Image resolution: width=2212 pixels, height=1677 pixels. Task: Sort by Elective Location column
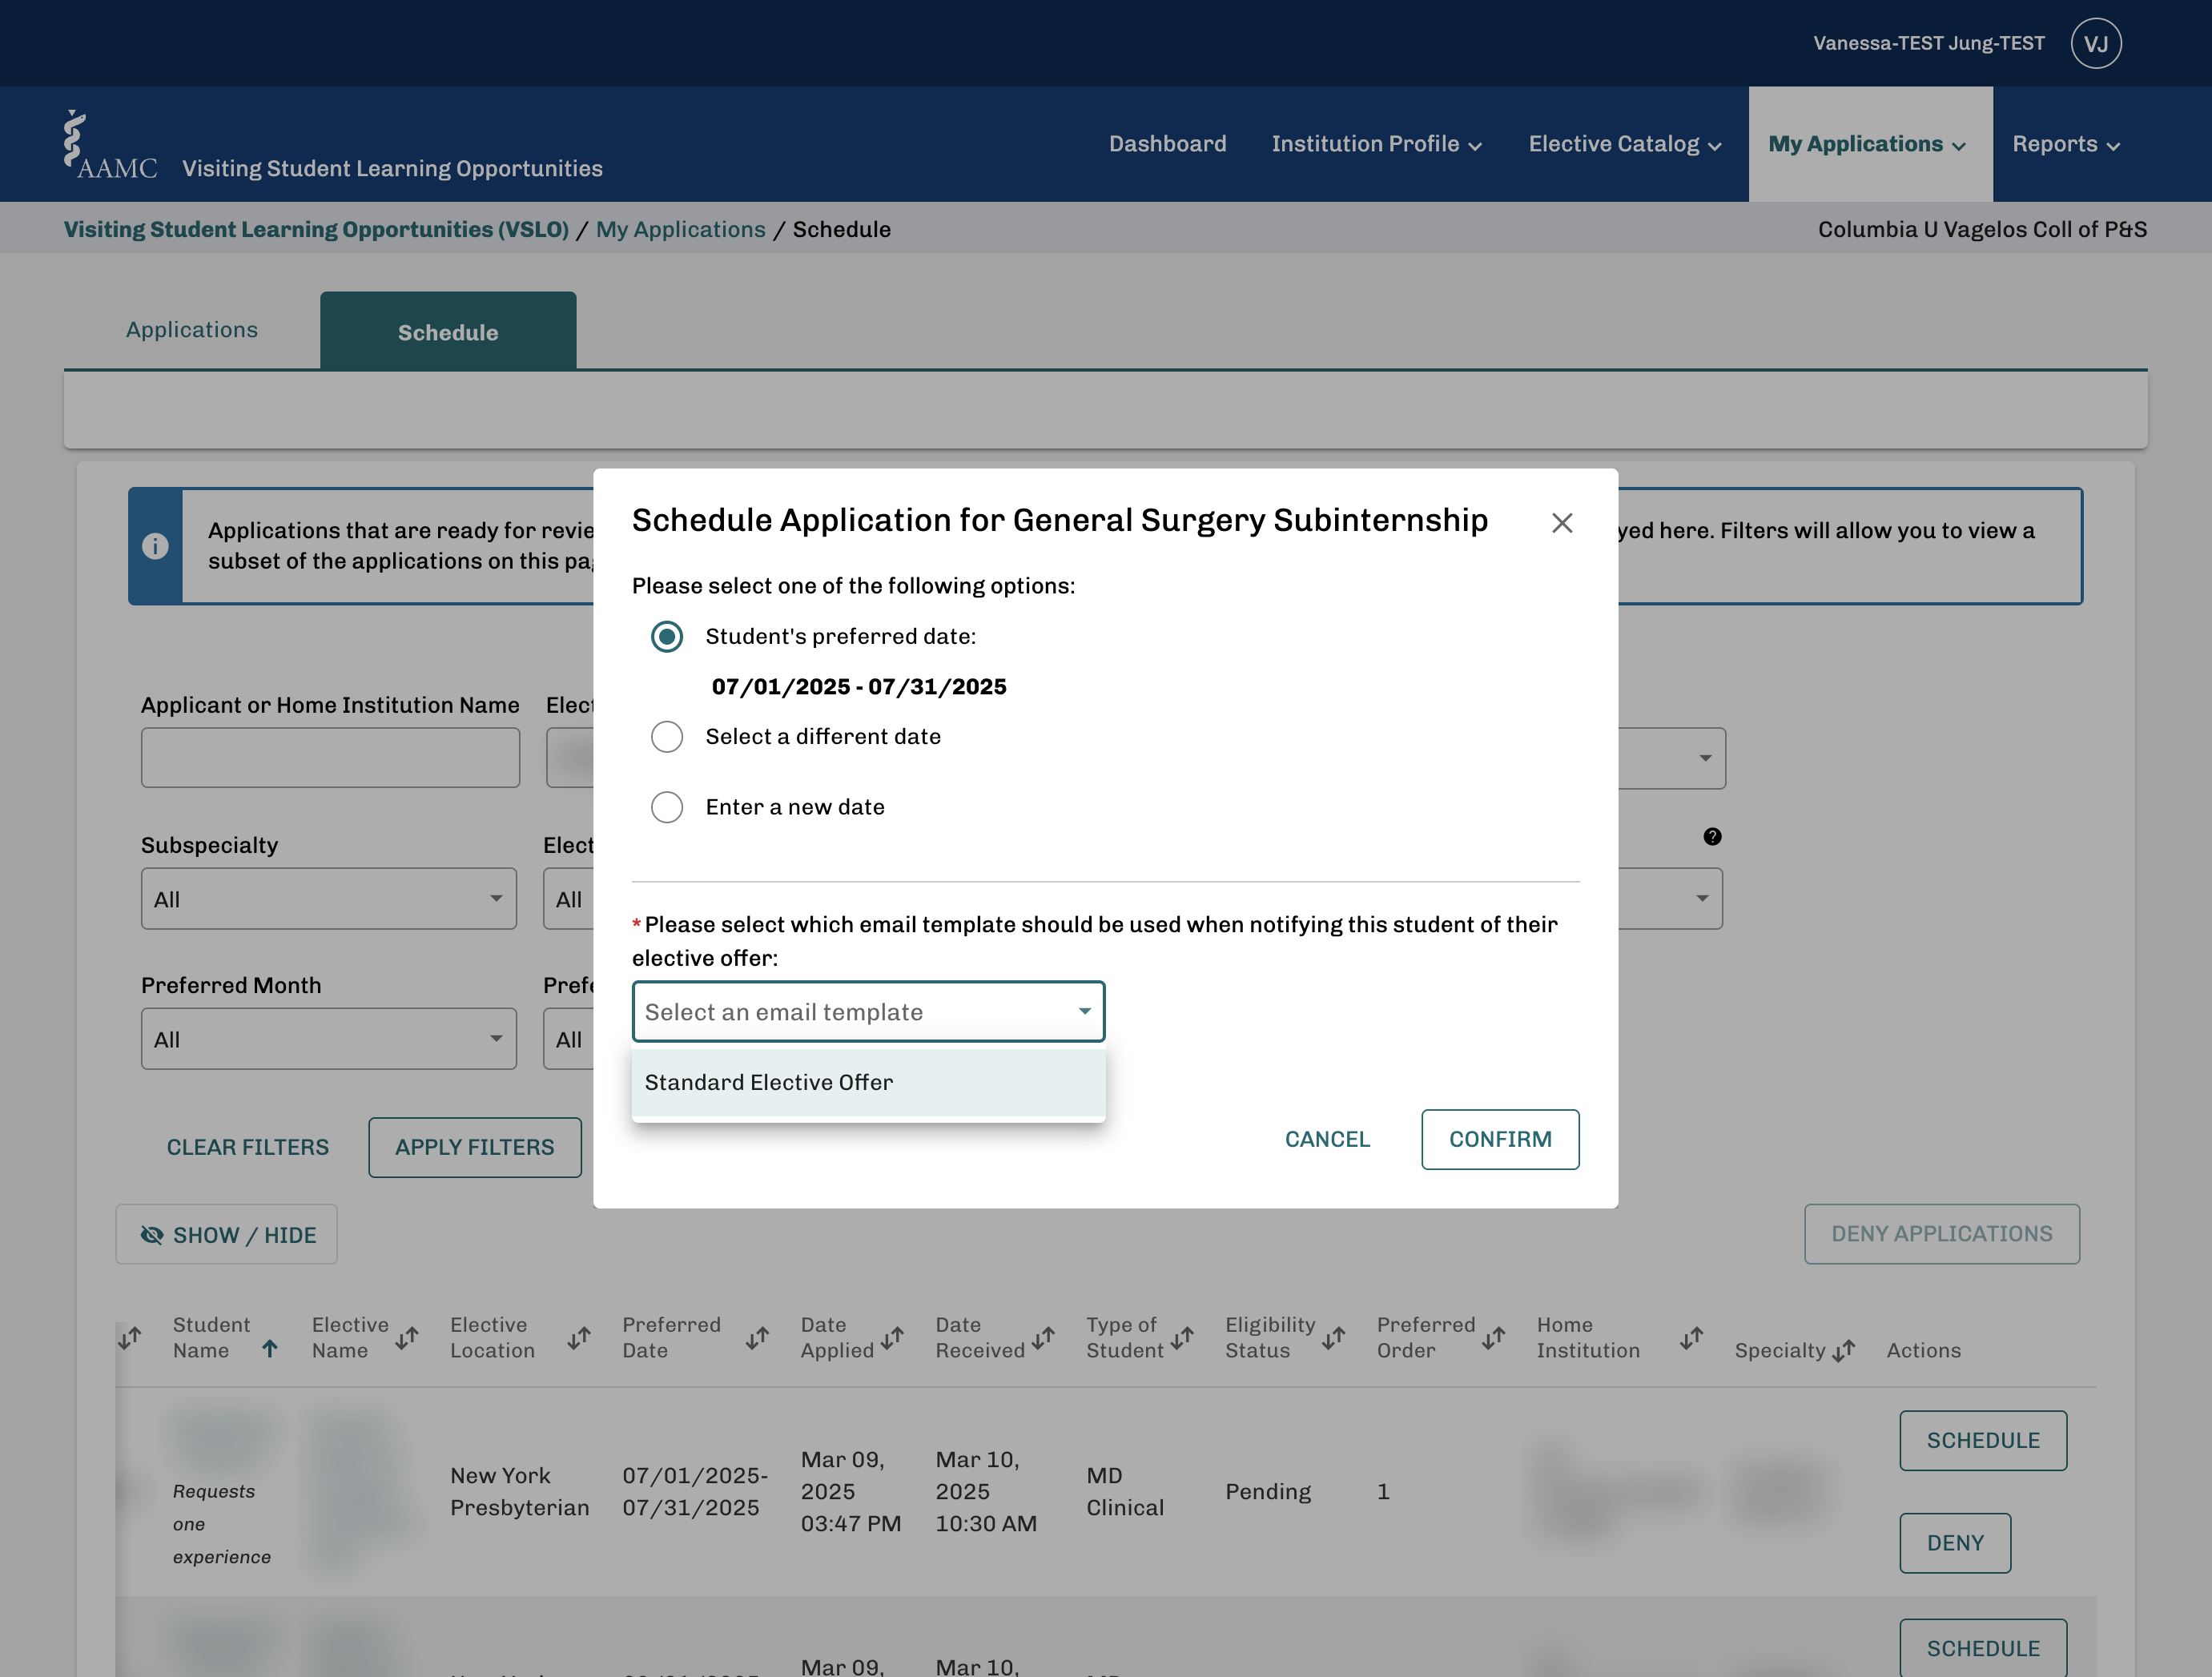point(579,1337)
